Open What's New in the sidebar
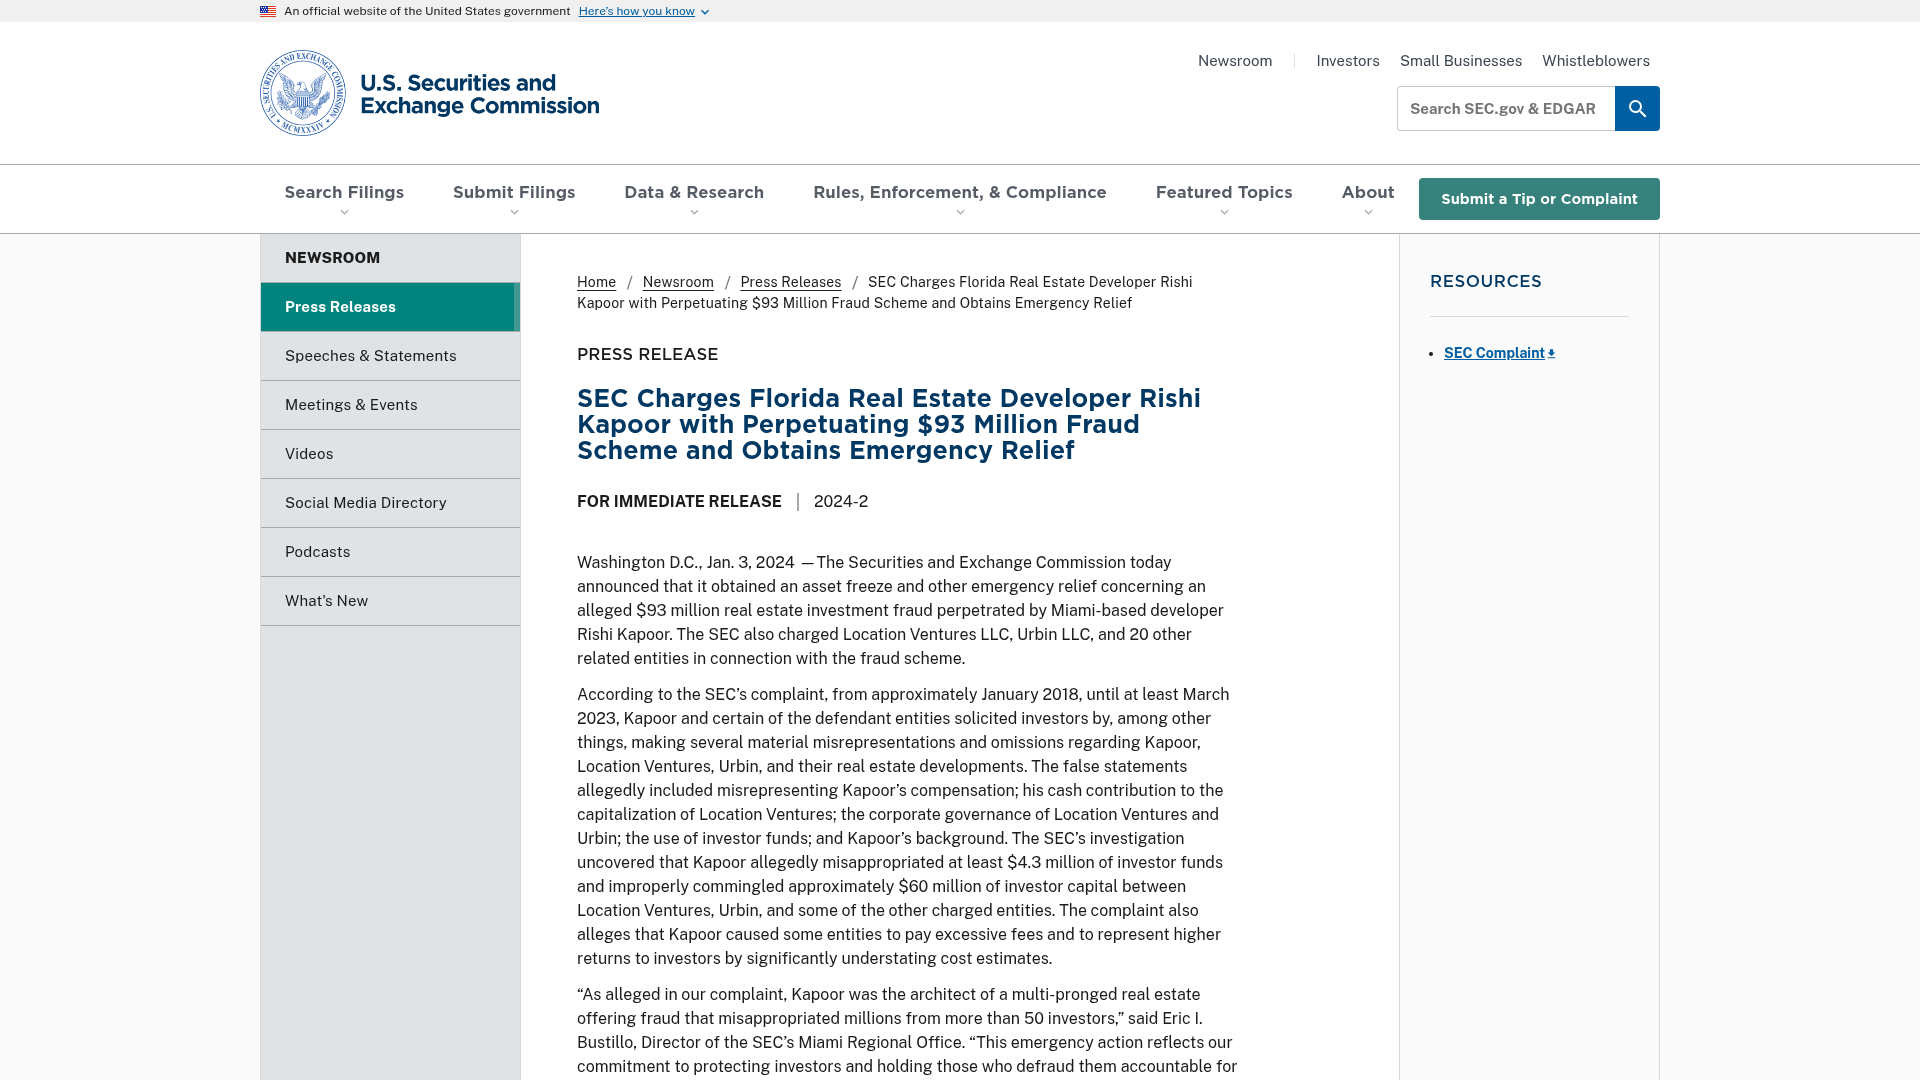 [x=390, y=601]
